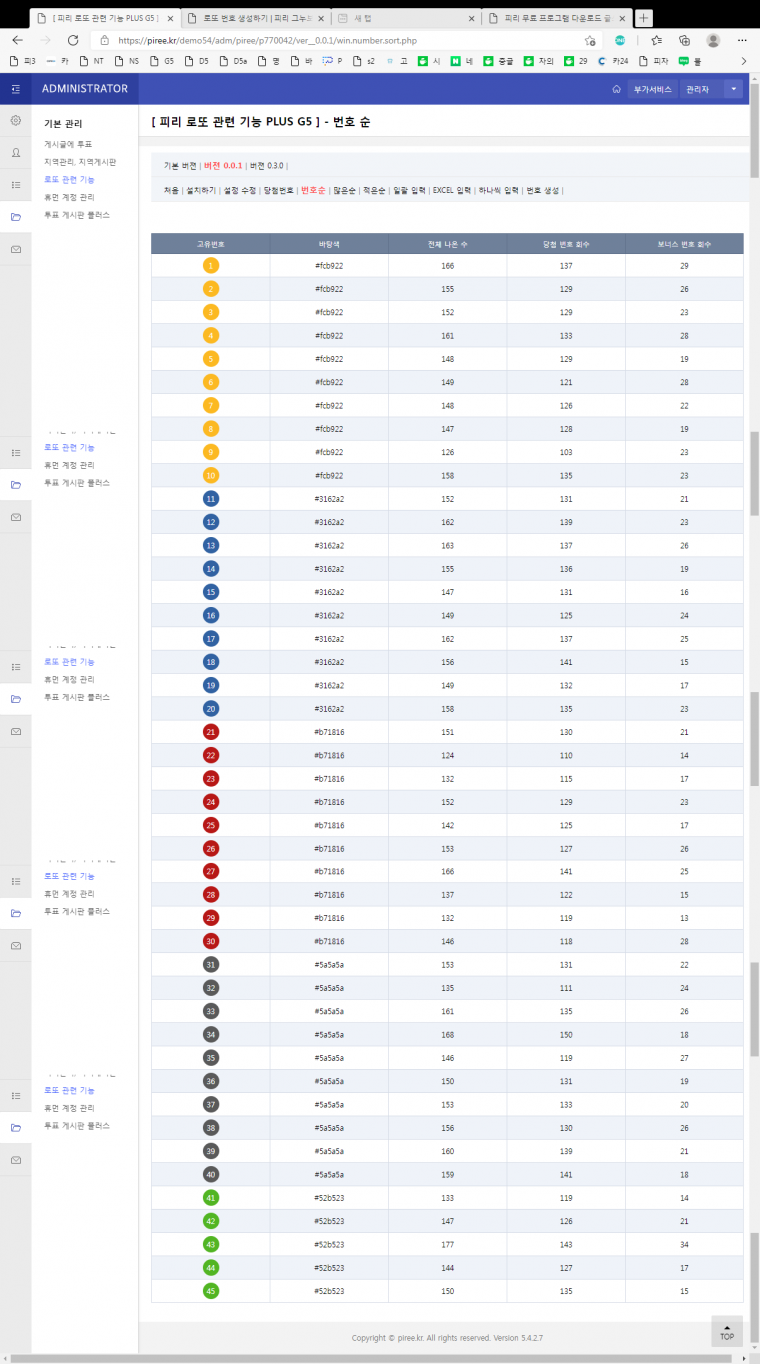Click 보너스 번호 횟수 column header
The image size is (760, 1364).
coord(684,243)
